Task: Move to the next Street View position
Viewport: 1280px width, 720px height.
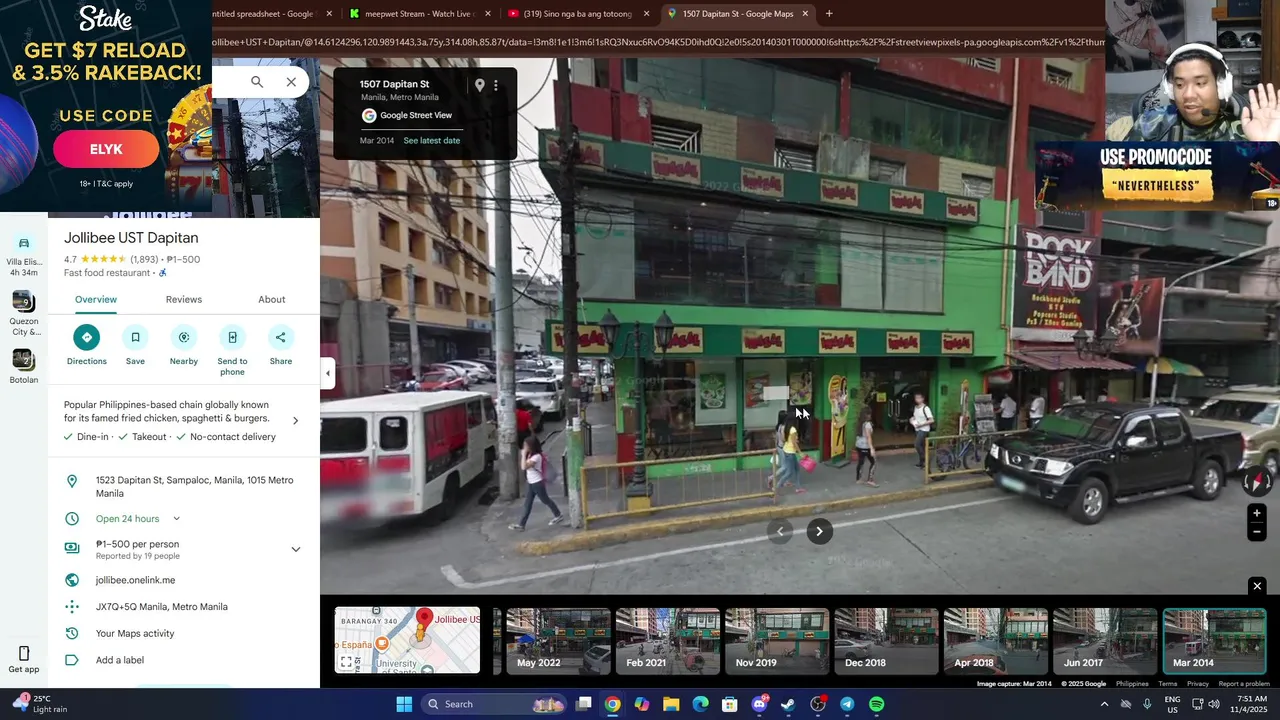Action: pos(819,531)
